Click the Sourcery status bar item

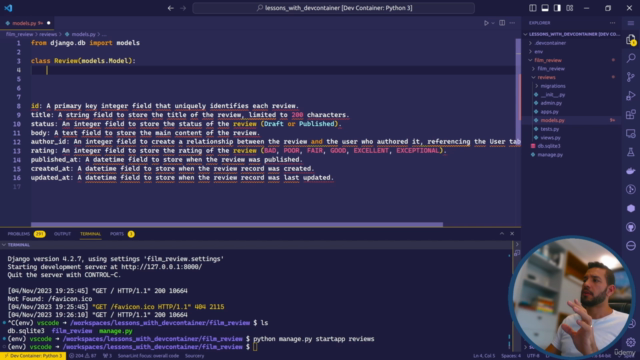[x=194, y=356]
